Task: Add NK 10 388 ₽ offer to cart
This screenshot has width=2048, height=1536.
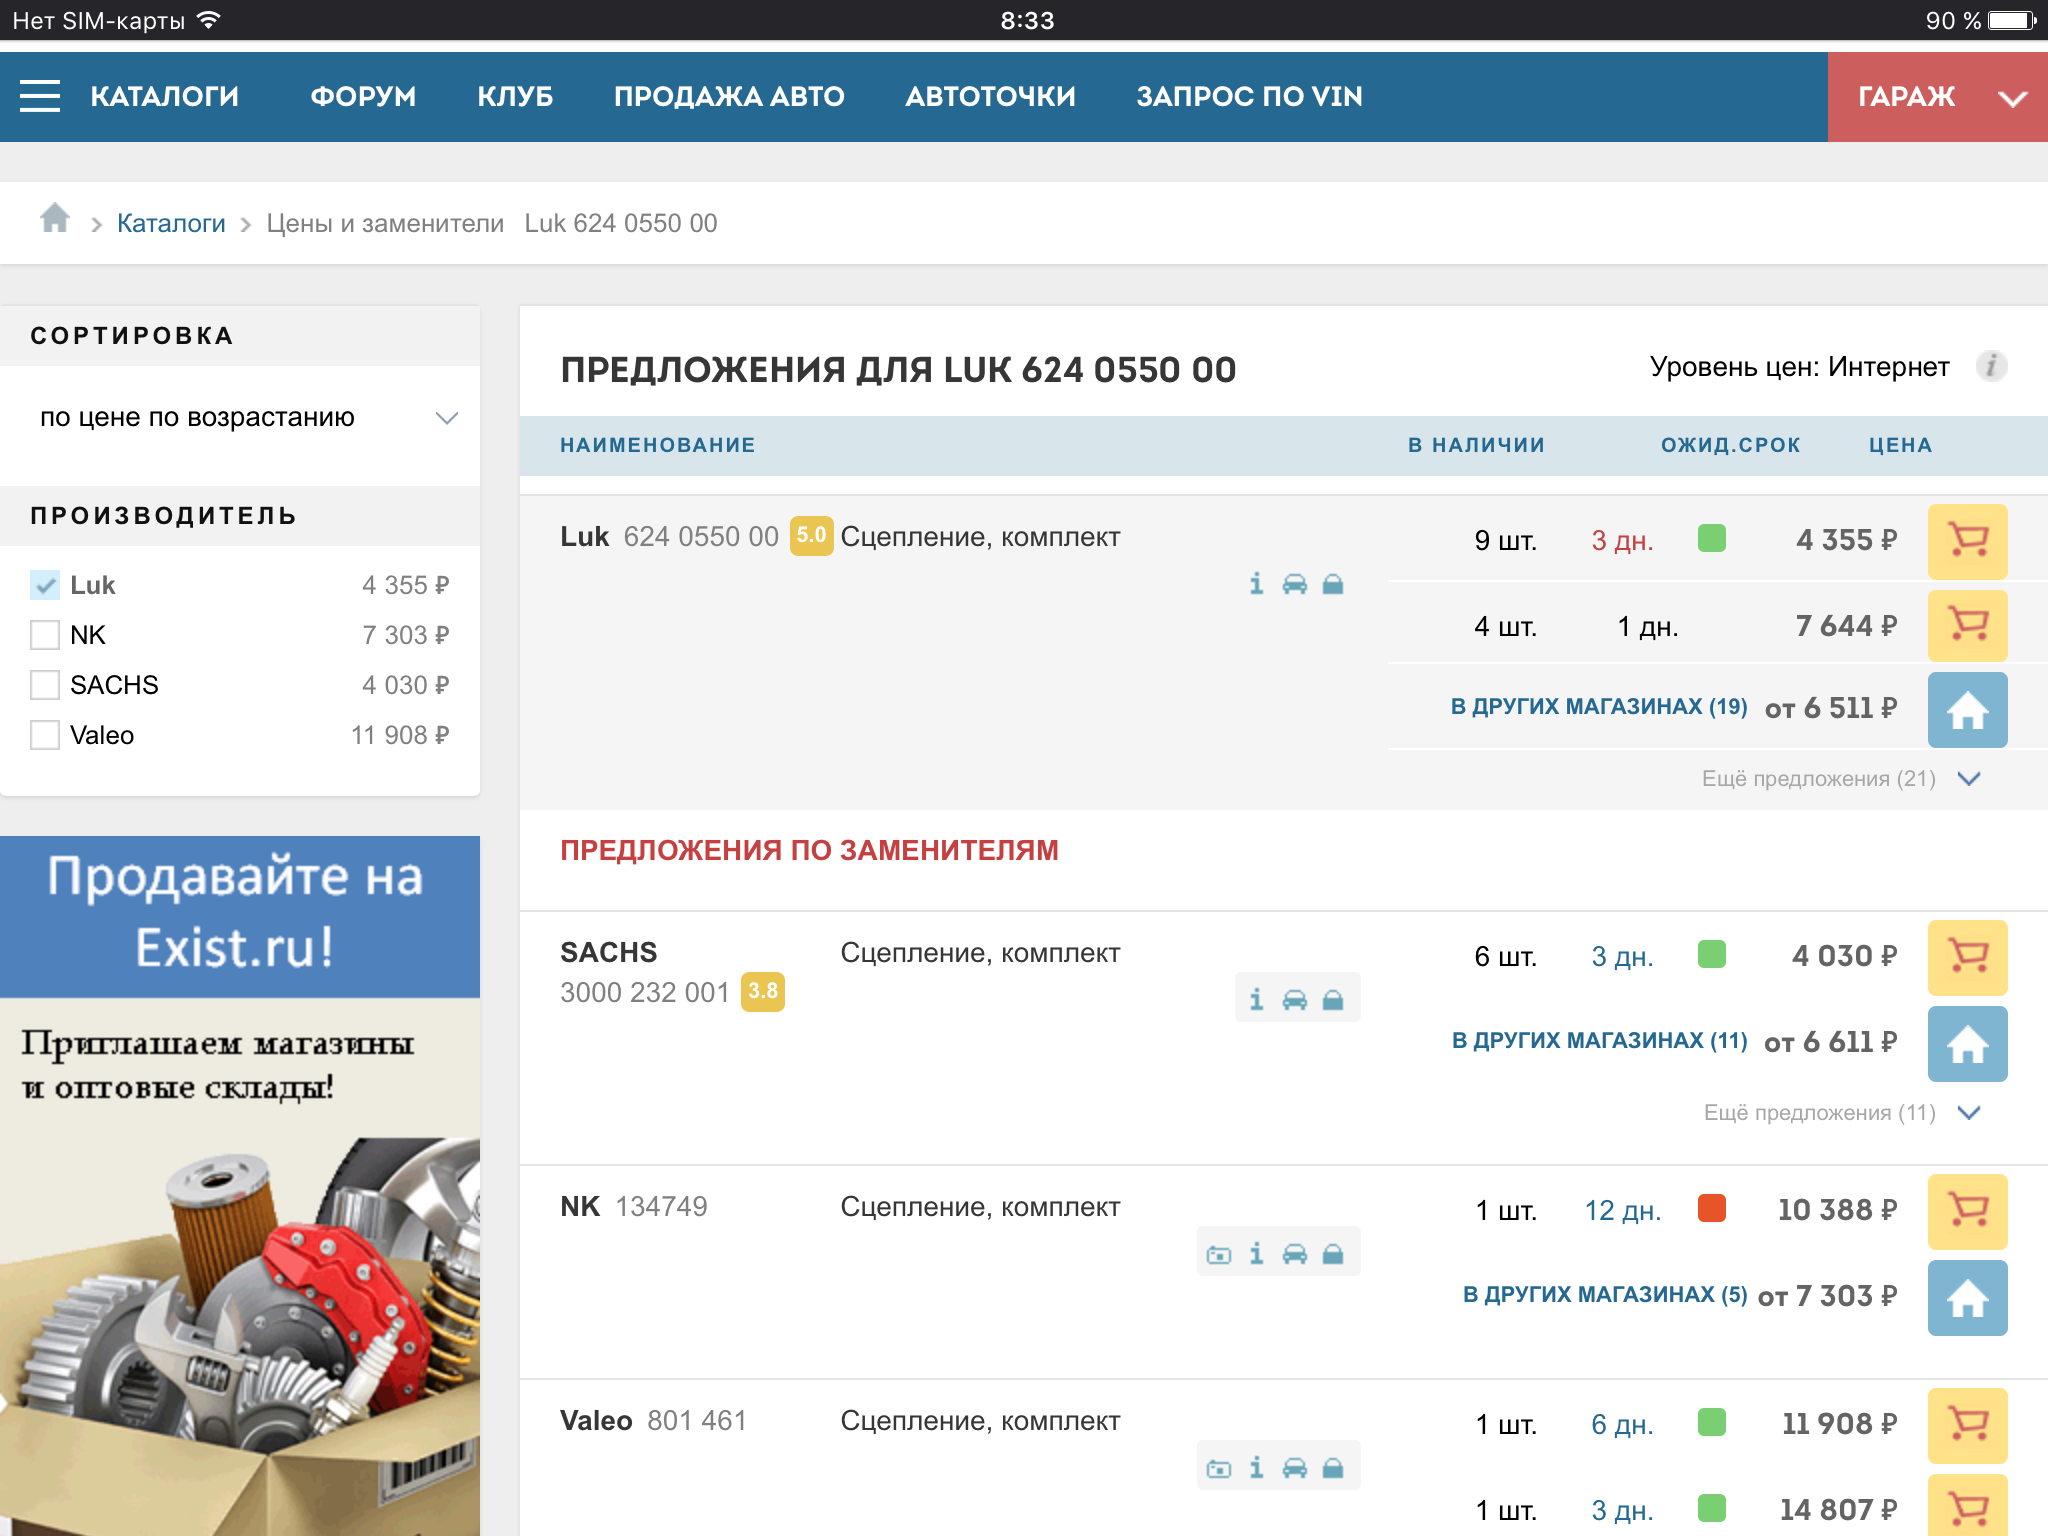Action: [1966, 1211]
